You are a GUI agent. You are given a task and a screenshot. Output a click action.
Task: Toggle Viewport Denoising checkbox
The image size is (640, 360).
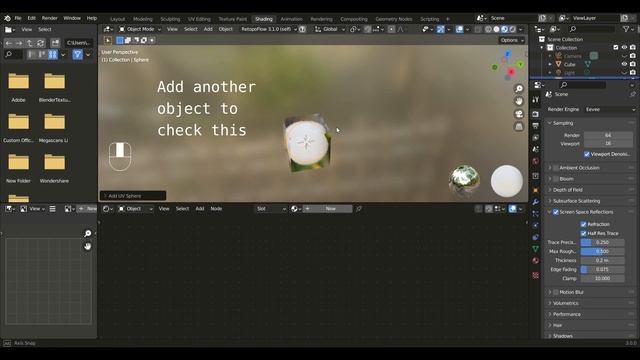pos(587,154)
